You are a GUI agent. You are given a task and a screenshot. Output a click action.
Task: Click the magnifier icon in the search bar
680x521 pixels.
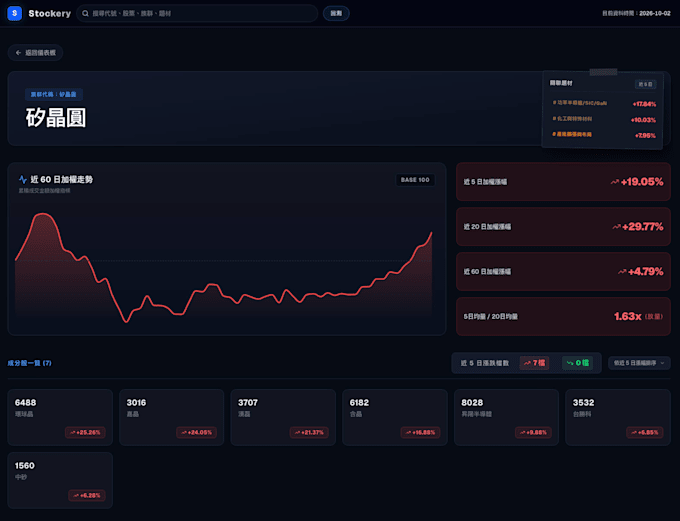coord(85,13)
